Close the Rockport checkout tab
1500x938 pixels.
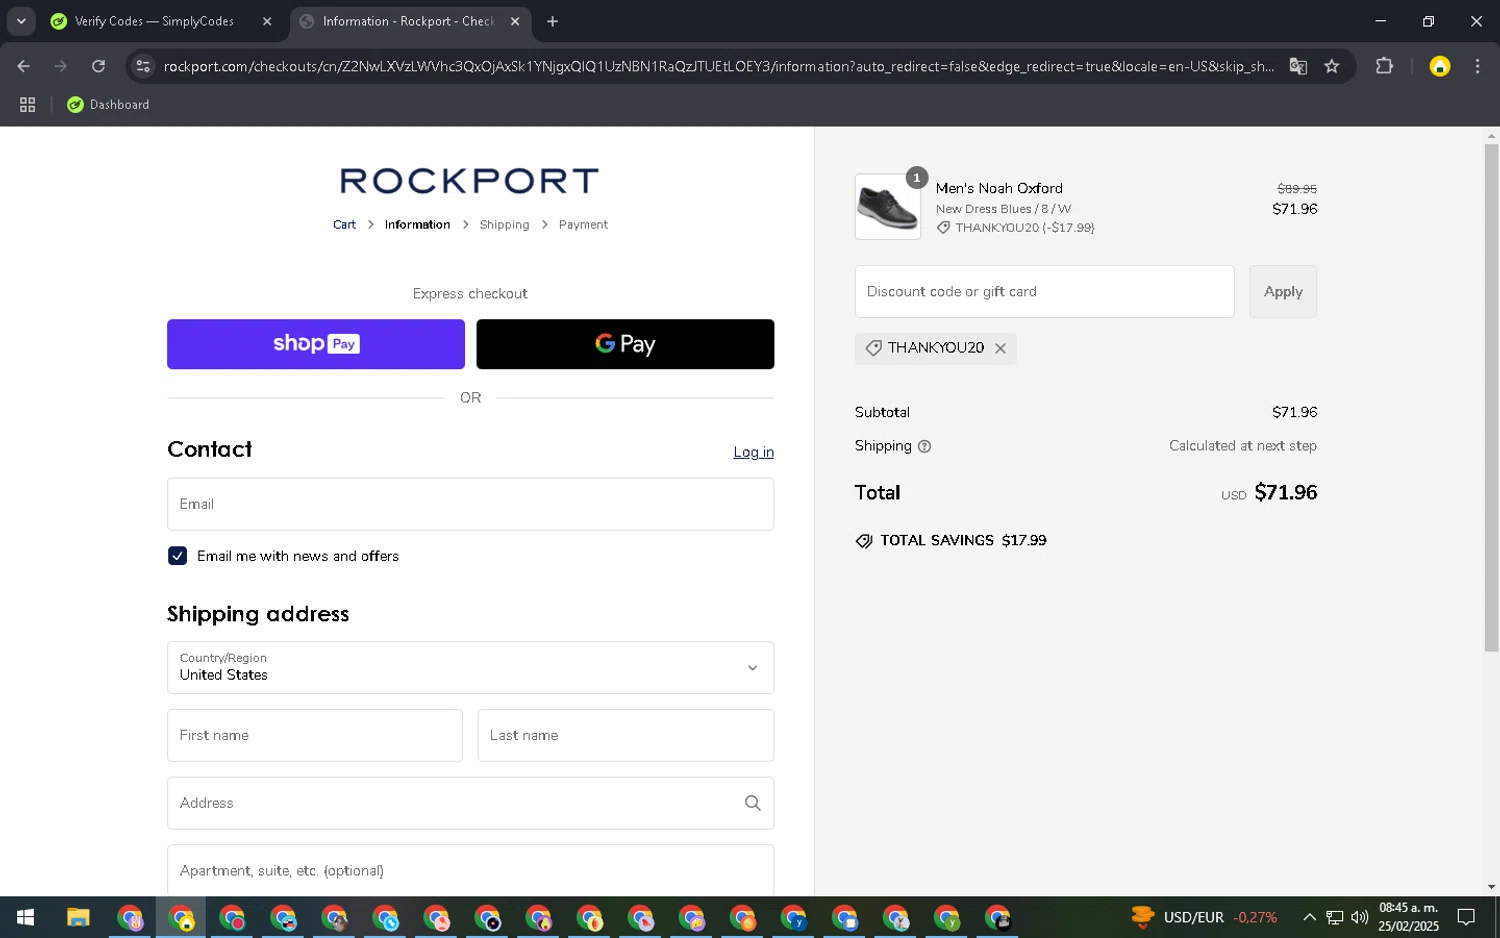point(515,21)
